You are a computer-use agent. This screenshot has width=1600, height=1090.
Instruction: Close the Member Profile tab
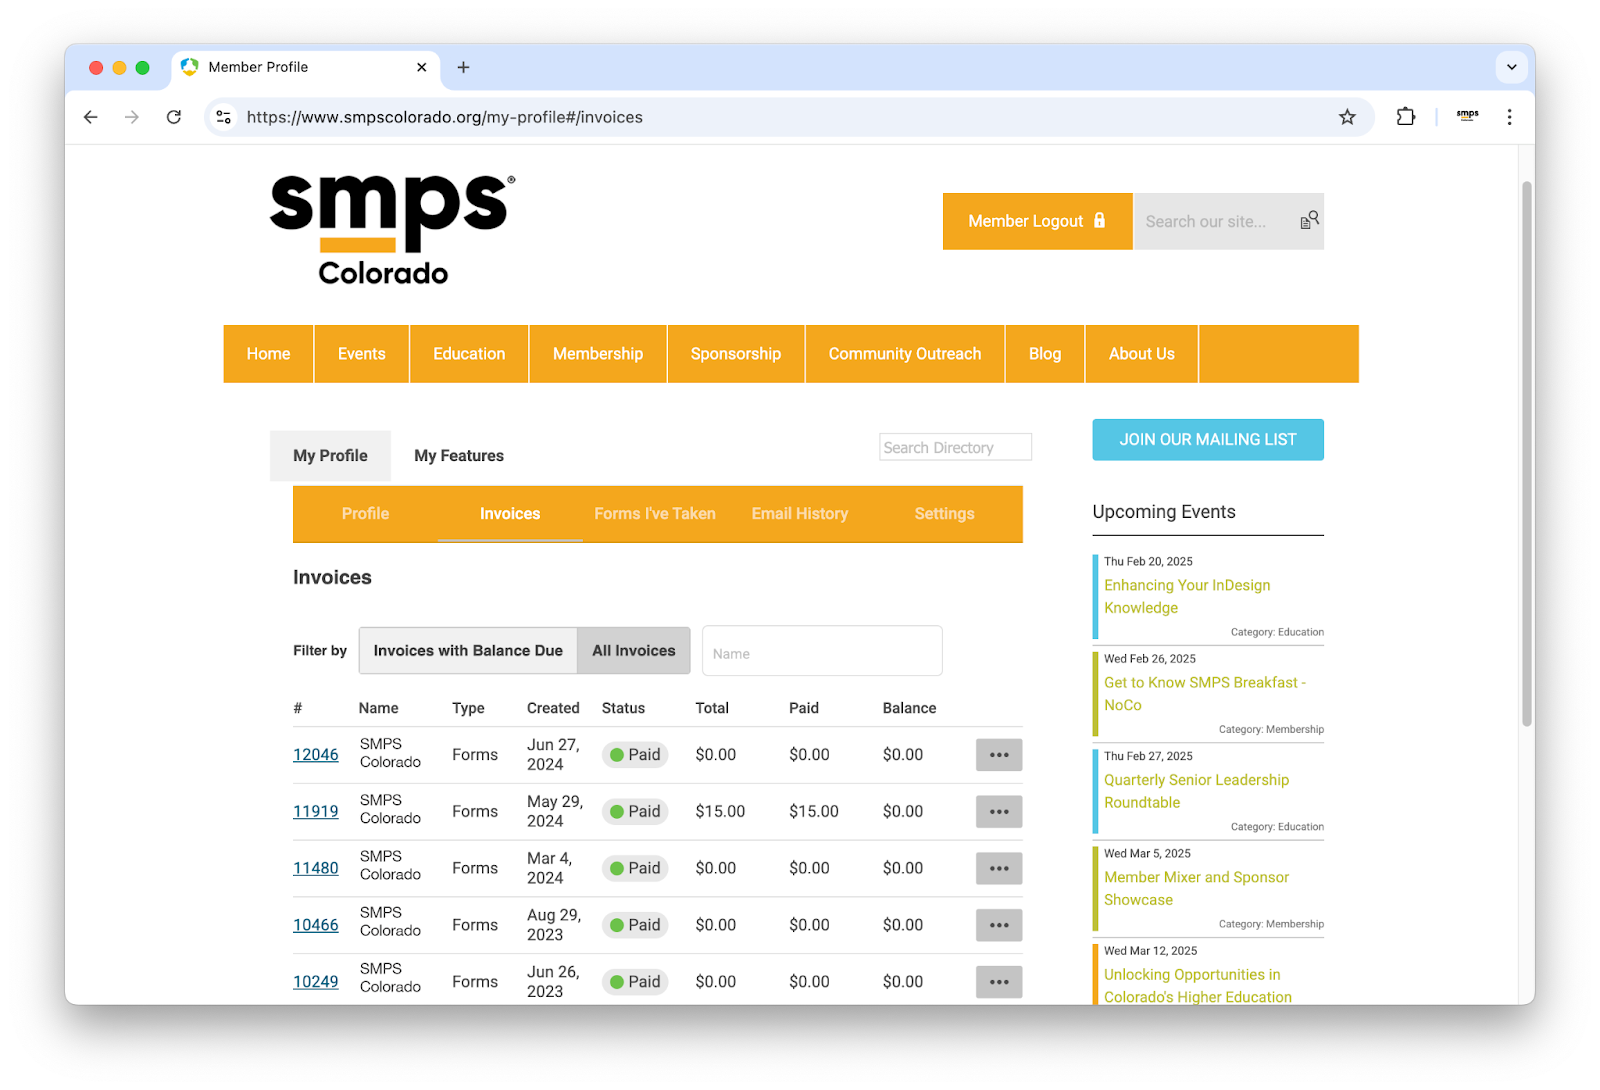tap(421, 67)
